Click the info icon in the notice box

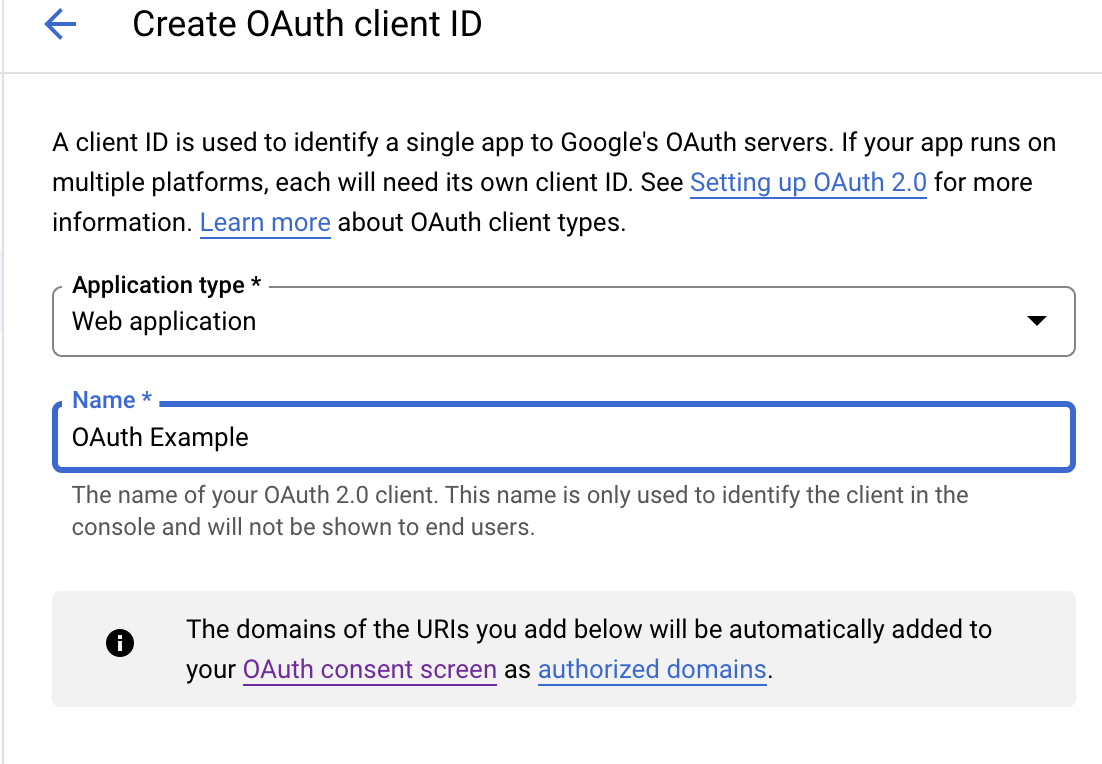120,643
